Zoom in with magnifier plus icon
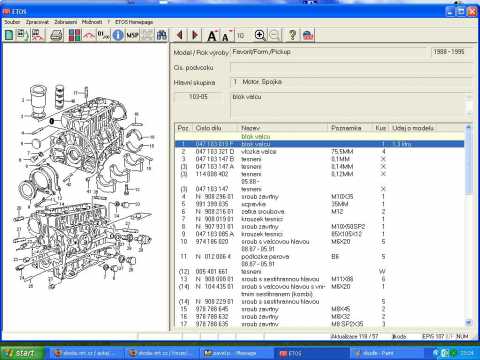The image size is (480, 360). 260,35
